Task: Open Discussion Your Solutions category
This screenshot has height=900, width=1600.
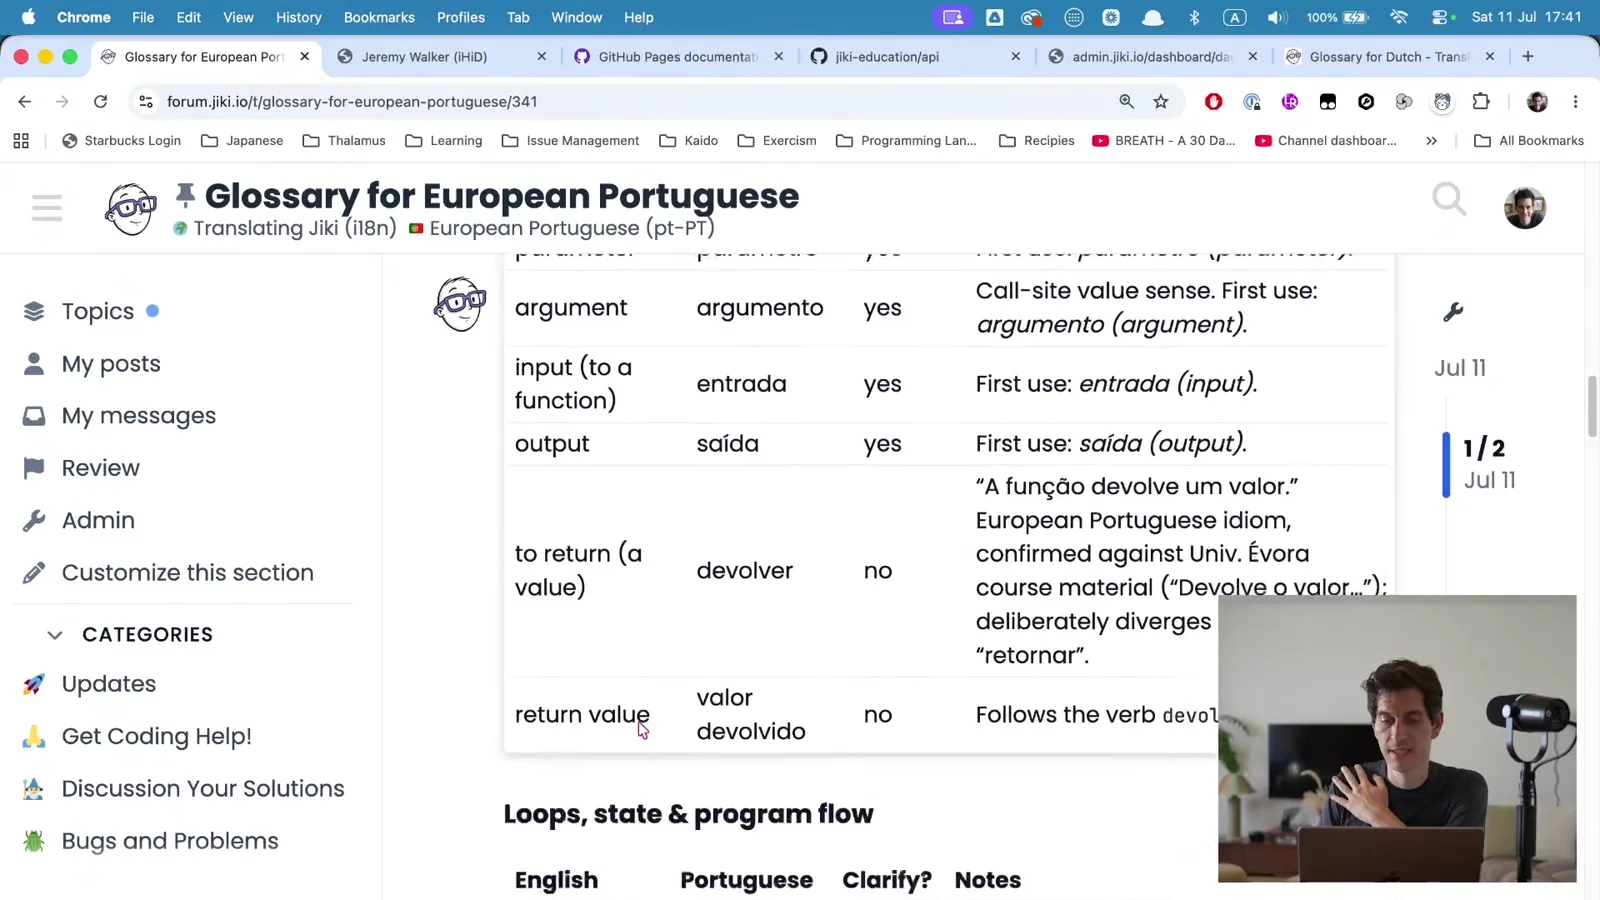Action: pyautogui.click(x=203, y=789)
